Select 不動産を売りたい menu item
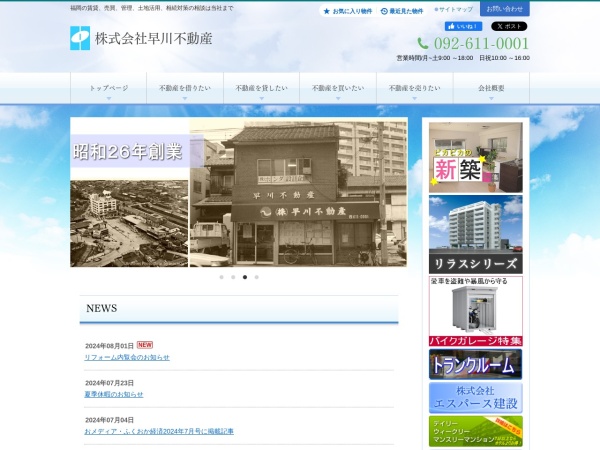 [x=414, y=88]
